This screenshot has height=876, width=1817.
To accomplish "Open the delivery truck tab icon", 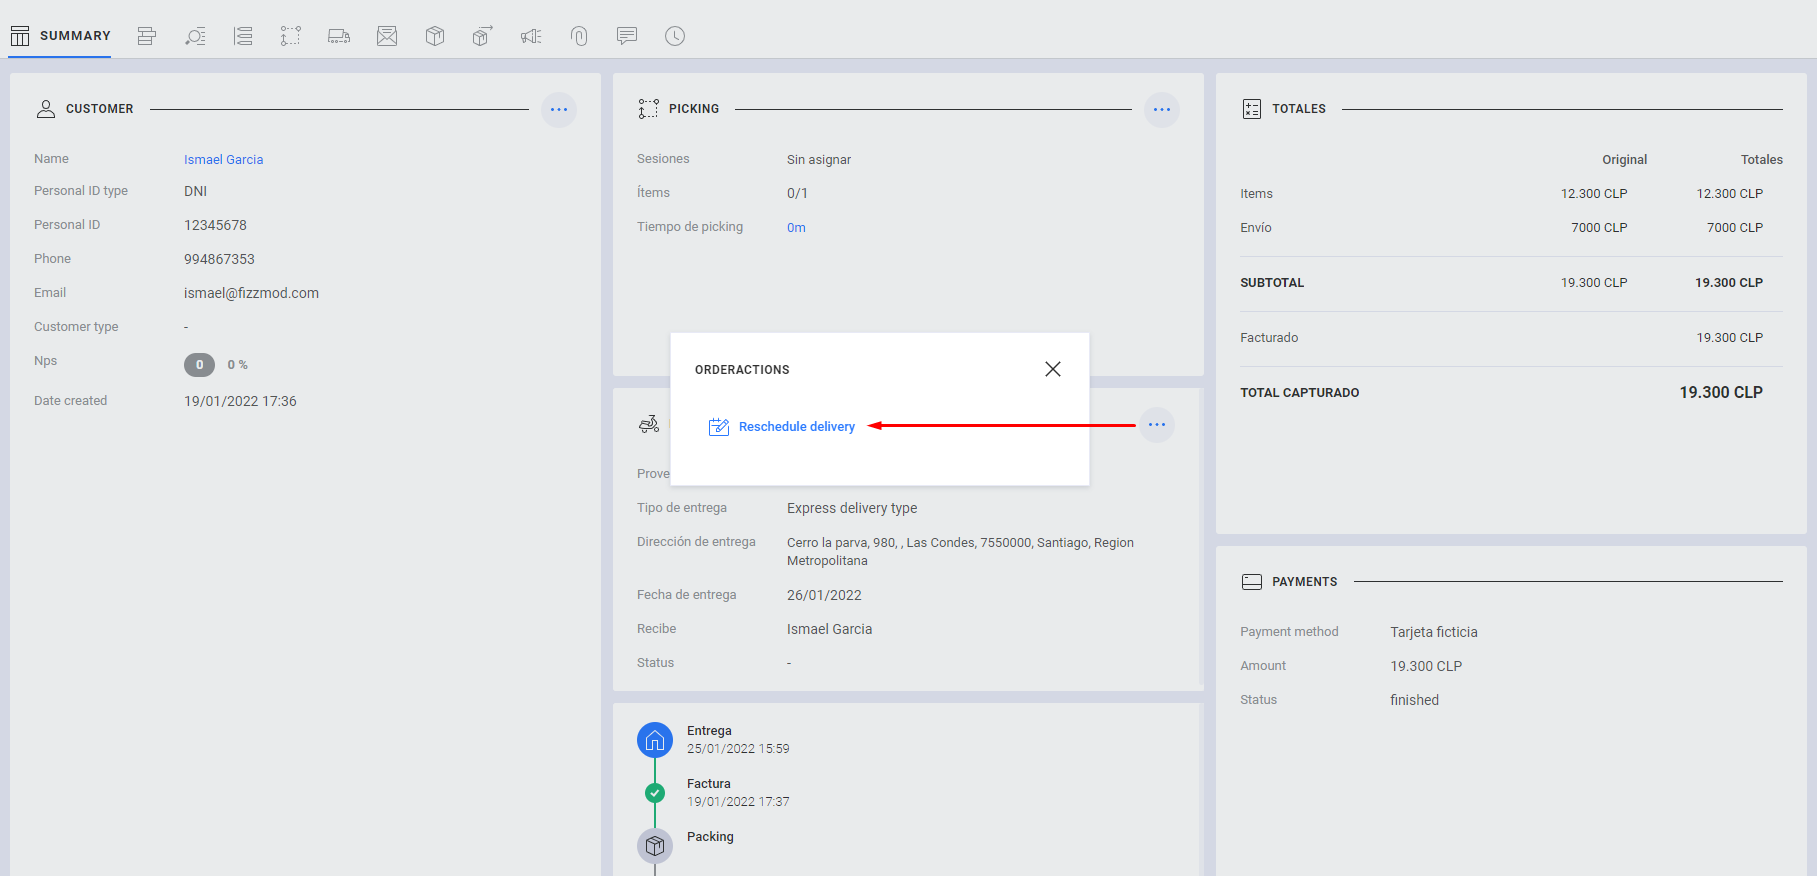I will tap(339, 36).
